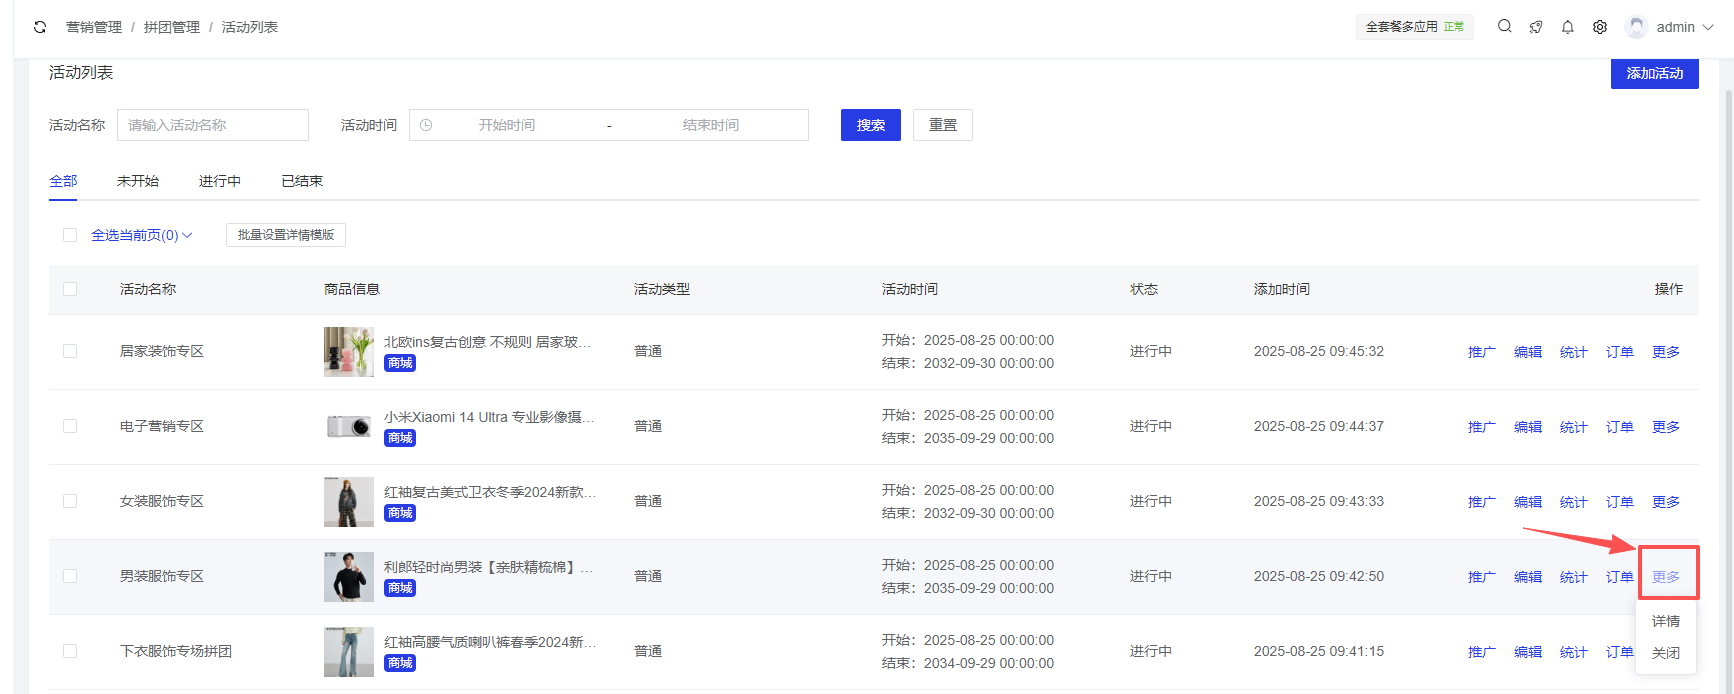Image resolution: width=1734 pixels, height=694 pixels.
Task: Click the clock icon in activity time field
Action: click(x=426, y=125)
